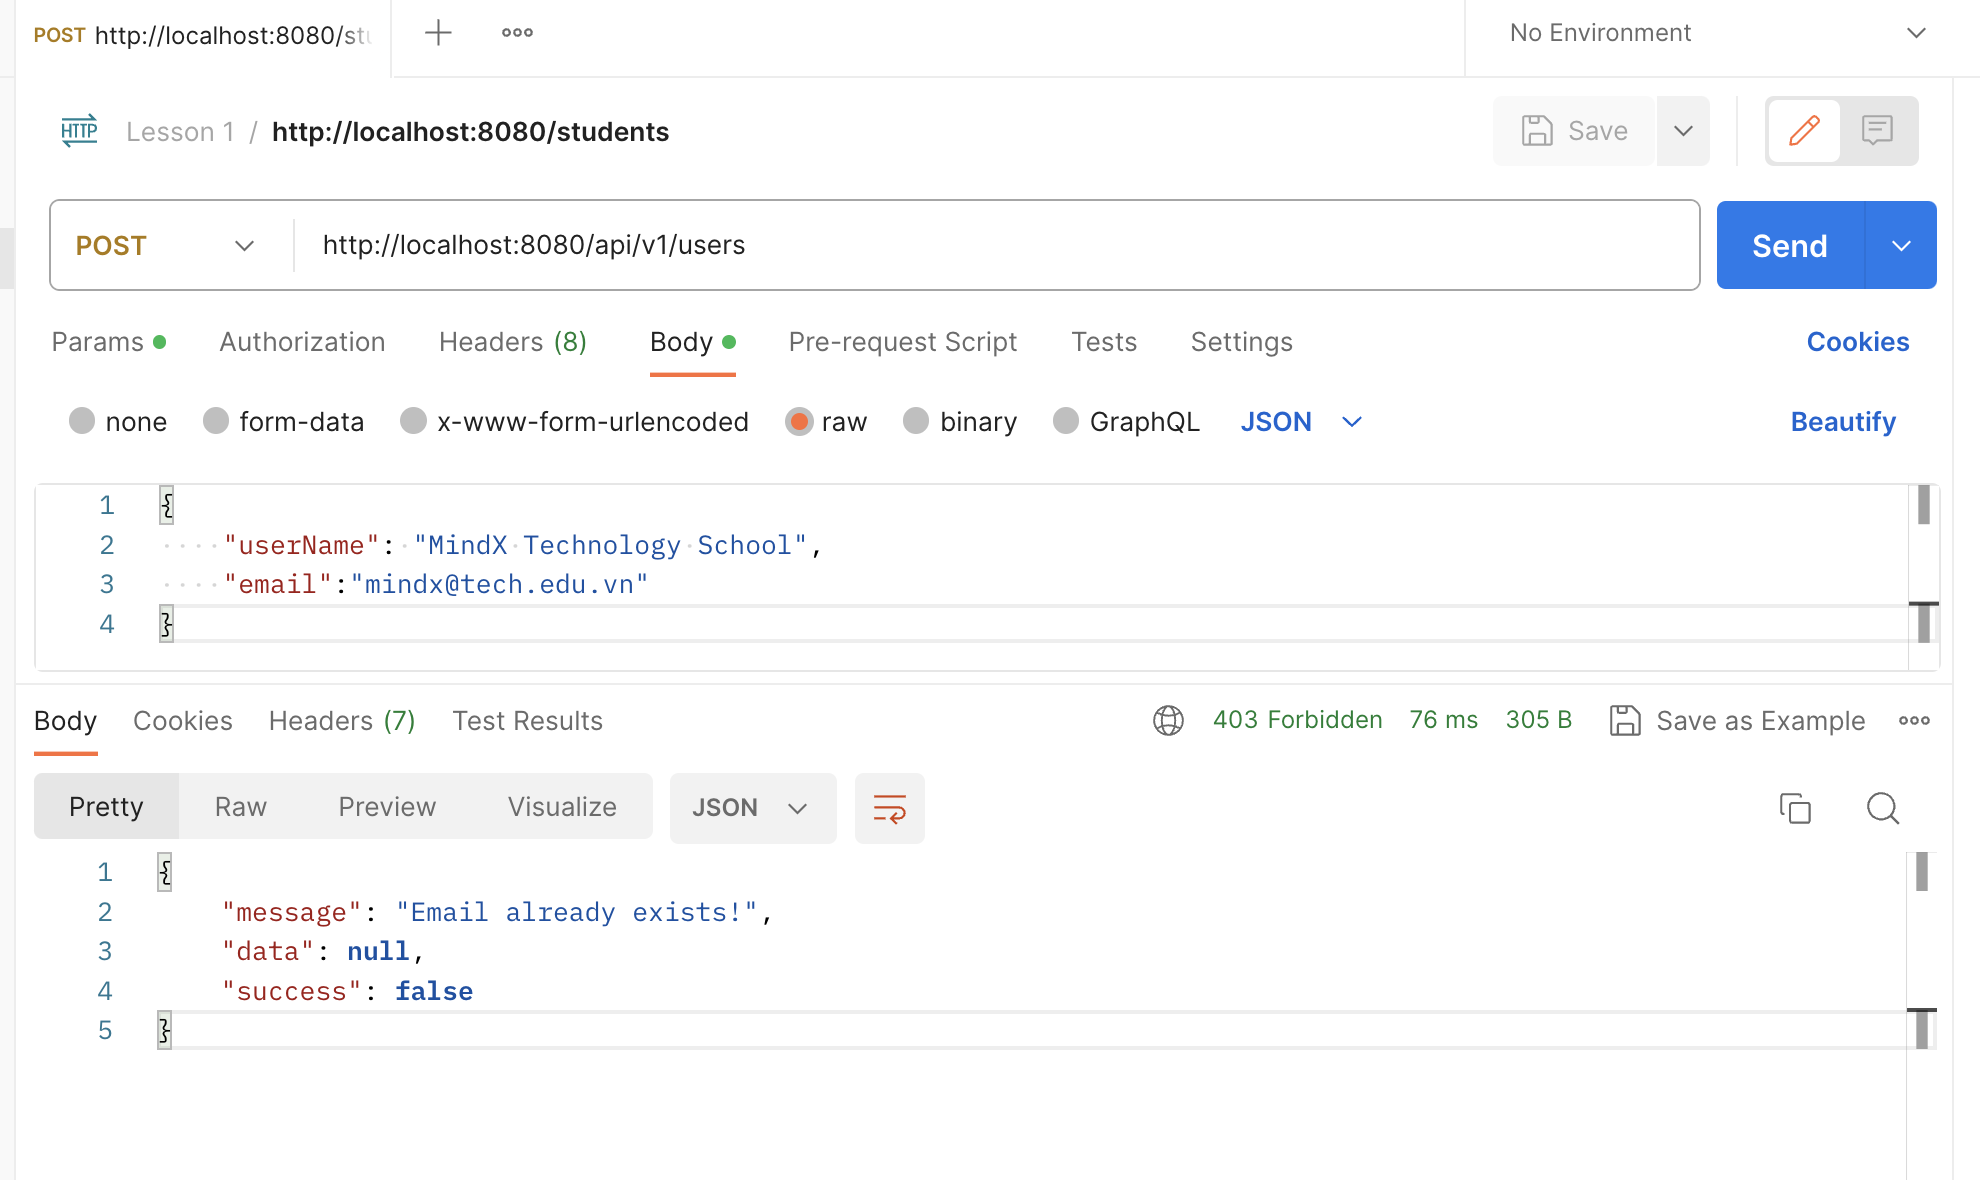Search the response with magnifier icon
The width and height of the screenshot is (1980, 1180).
[x=1882, y=808]
